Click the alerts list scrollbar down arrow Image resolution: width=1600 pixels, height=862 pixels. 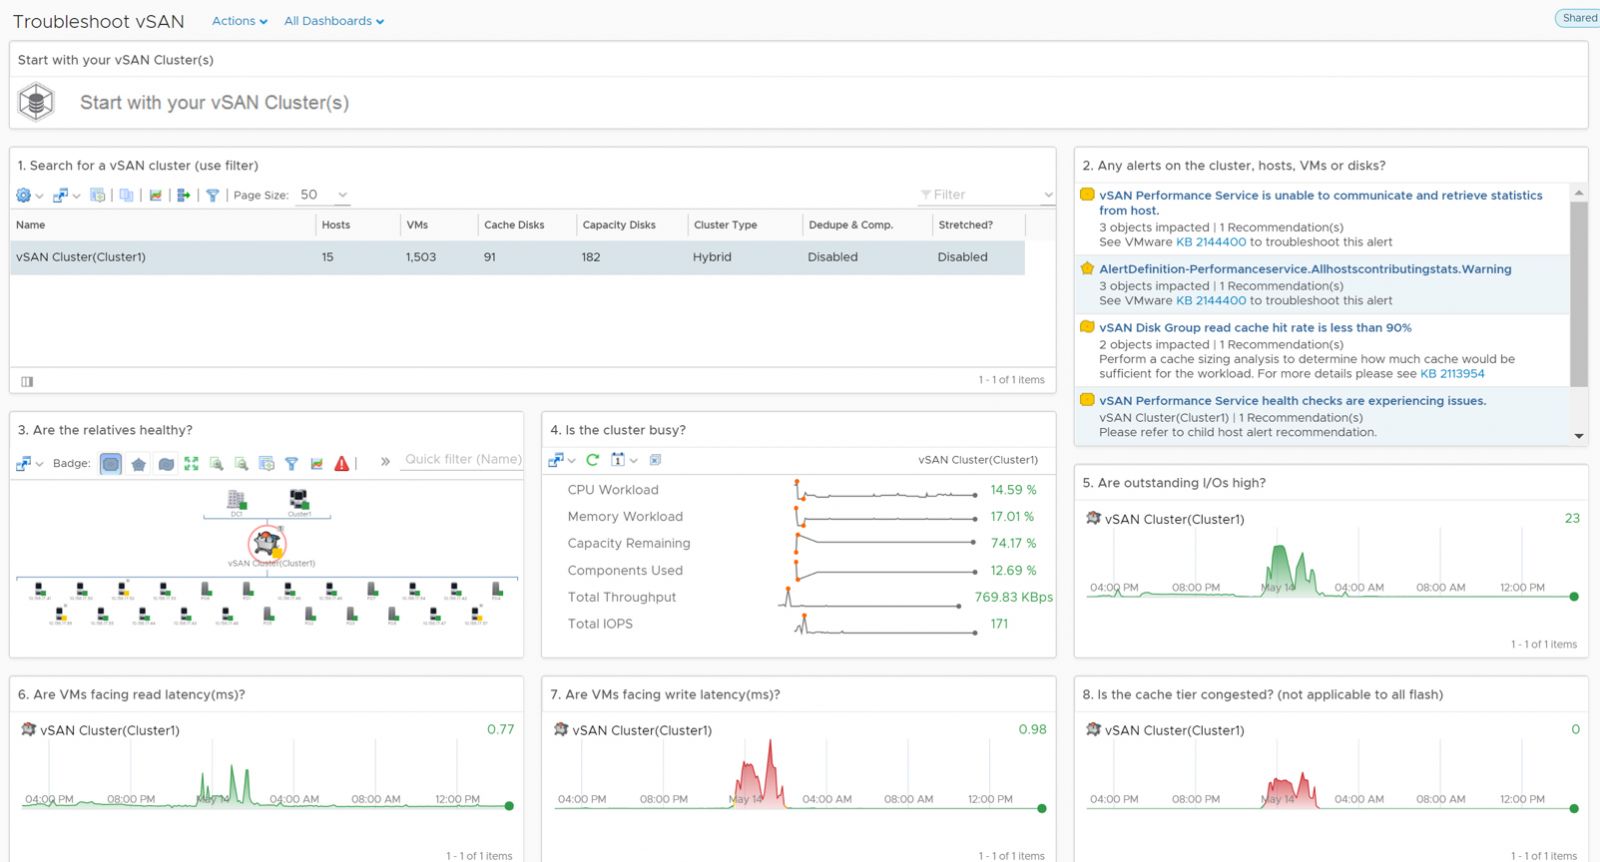point(1579,436)
